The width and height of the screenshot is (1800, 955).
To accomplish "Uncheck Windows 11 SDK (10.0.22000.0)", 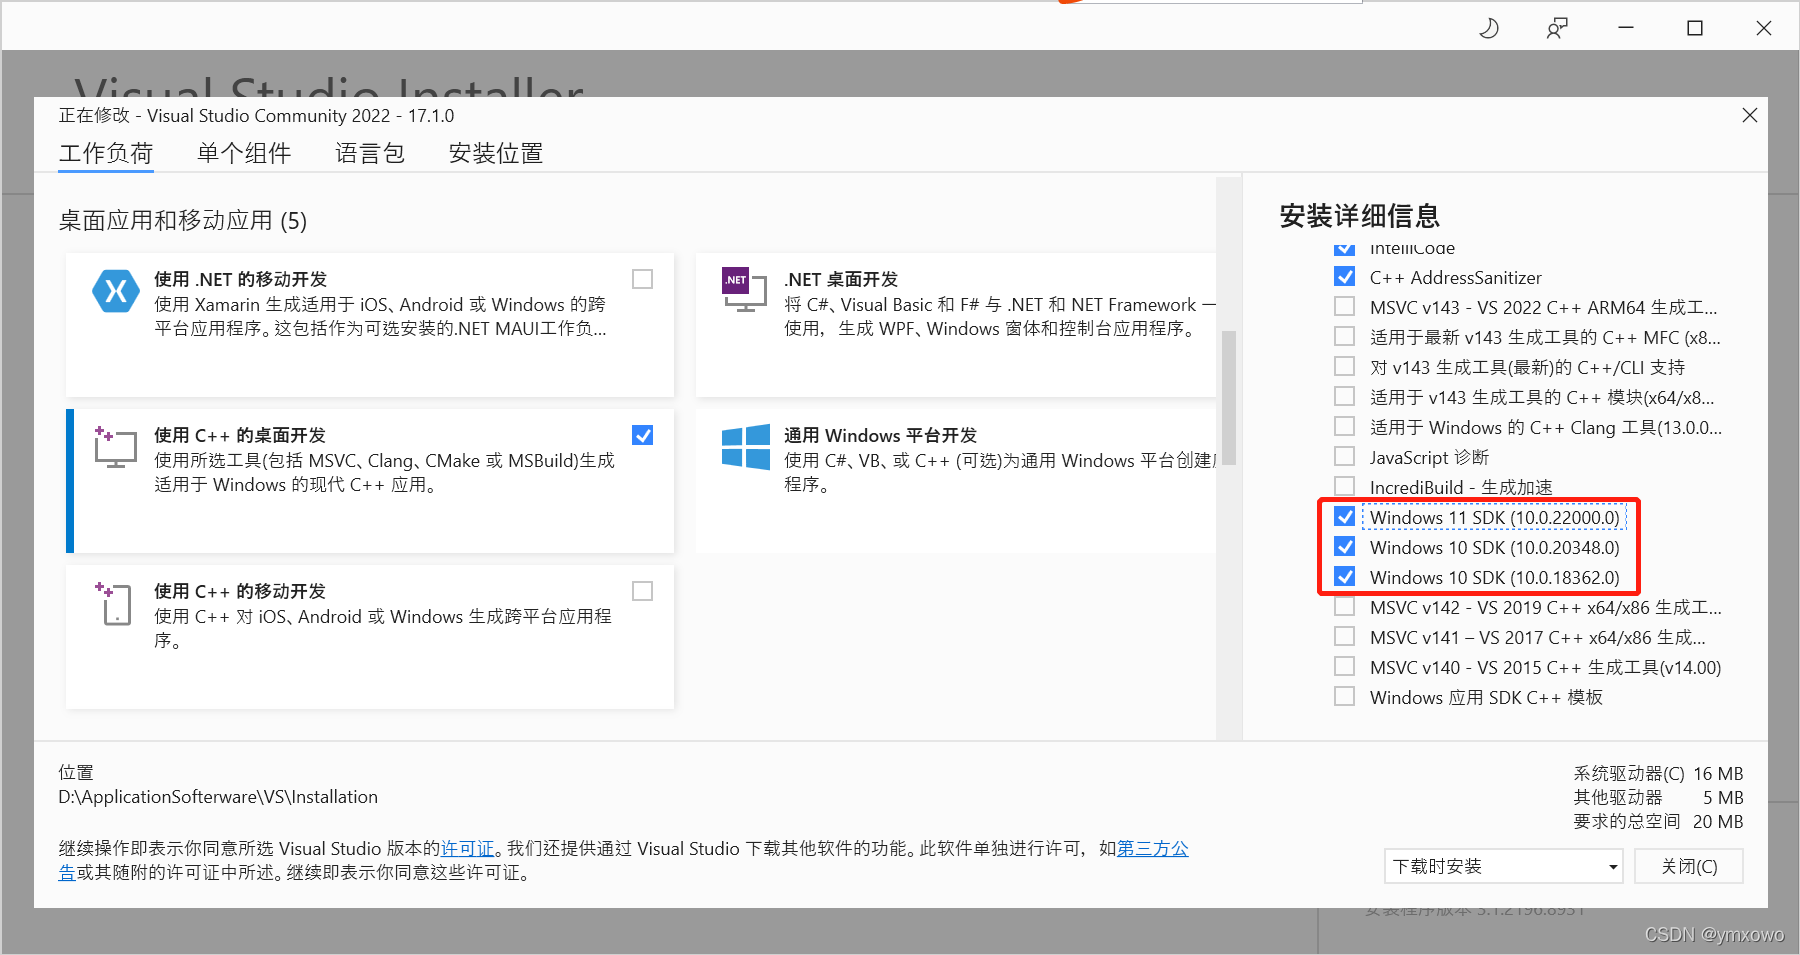I will point(1345,516).
